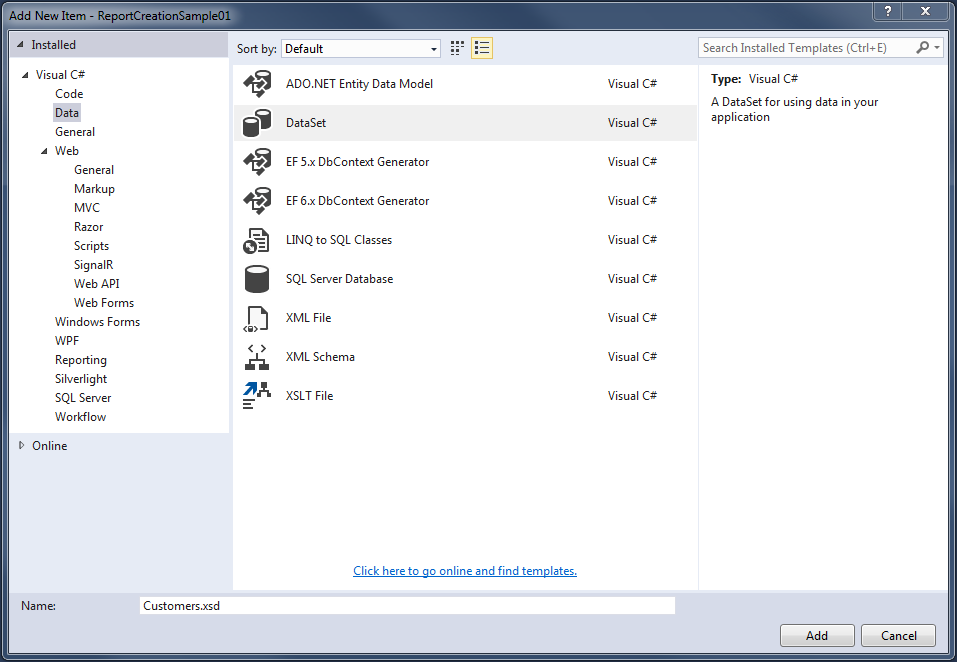957x662 pixels.
Task: Open the search options dropdown arrow
Action: (x=937, y=48)
